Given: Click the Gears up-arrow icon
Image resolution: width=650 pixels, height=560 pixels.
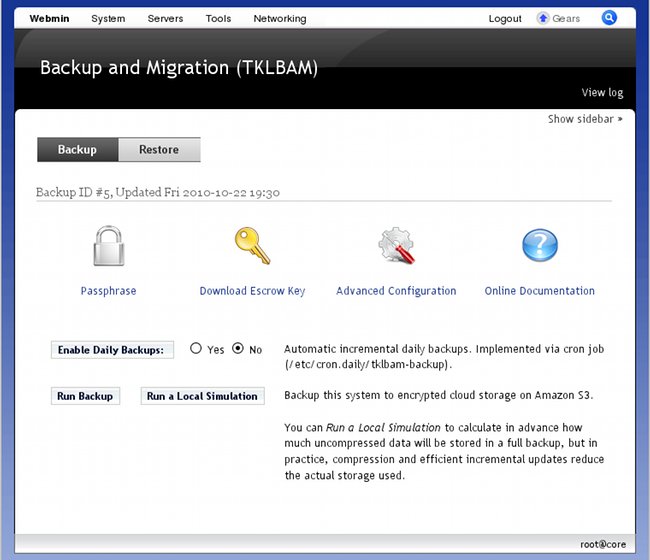Looking at the screenshot, I should 543,18.
